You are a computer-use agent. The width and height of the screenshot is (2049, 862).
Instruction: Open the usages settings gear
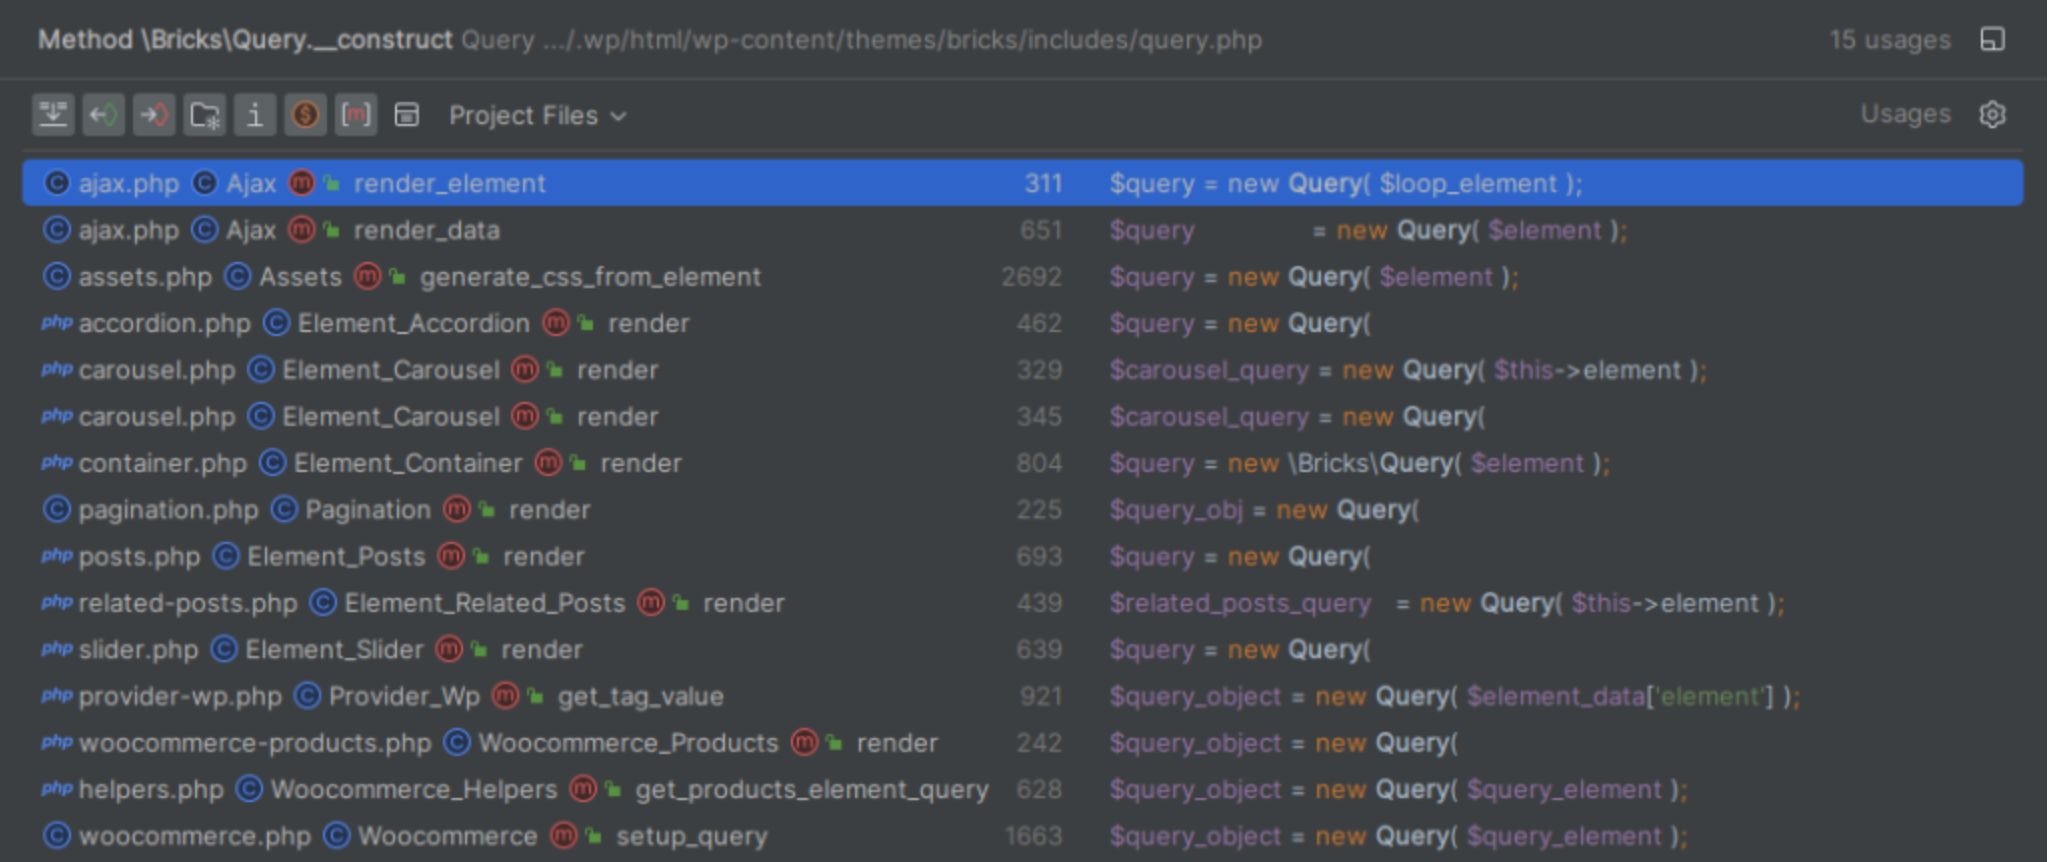pos(1992,115)
